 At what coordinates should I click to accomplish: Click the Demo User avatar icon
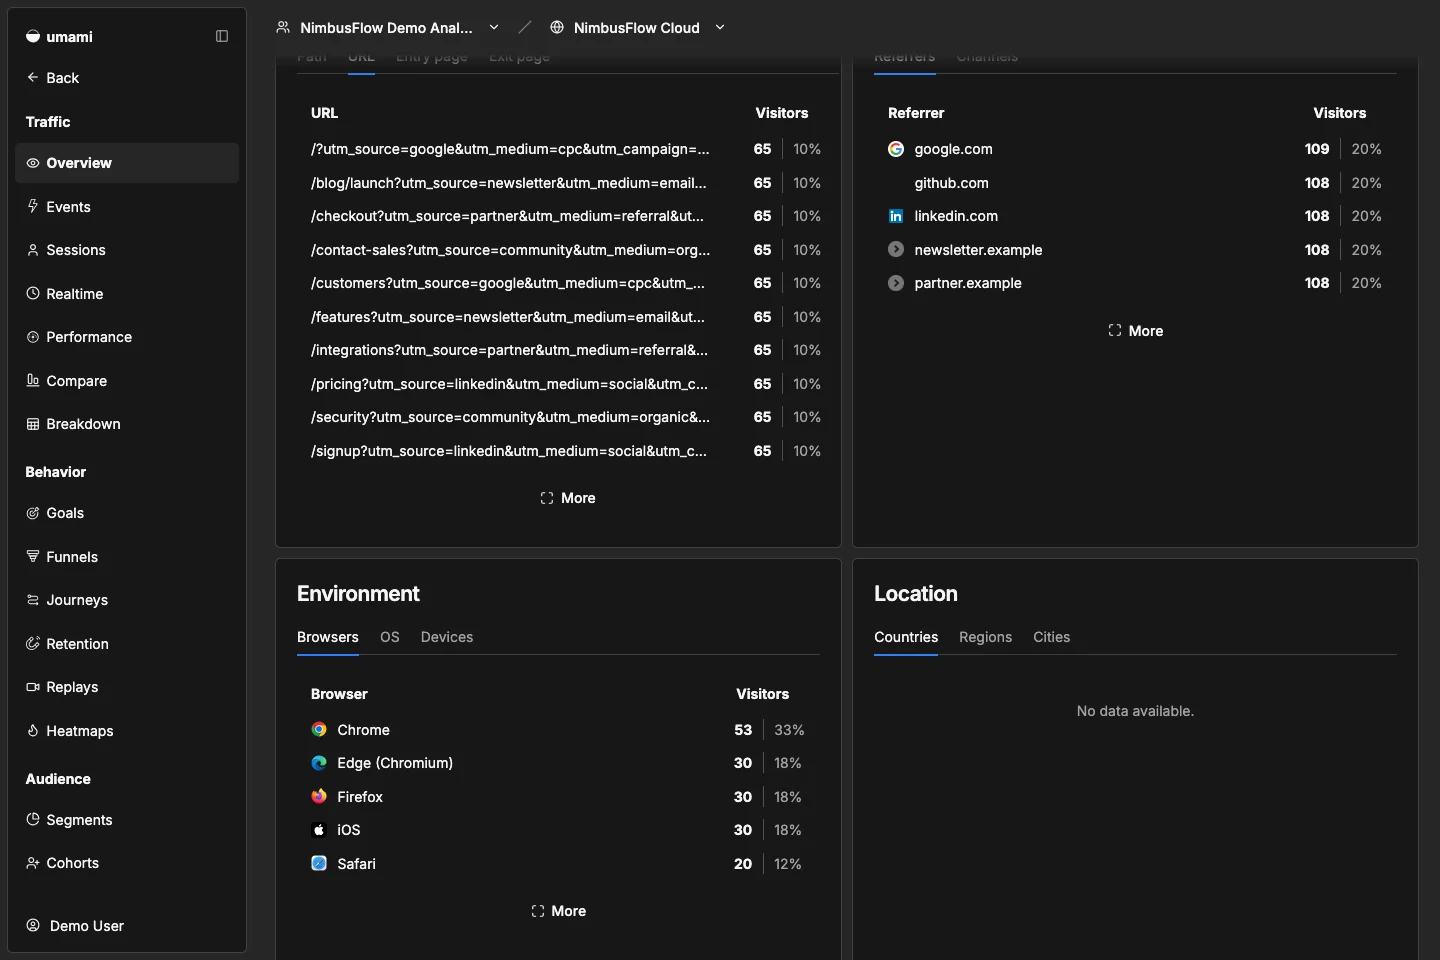point(33,925)
